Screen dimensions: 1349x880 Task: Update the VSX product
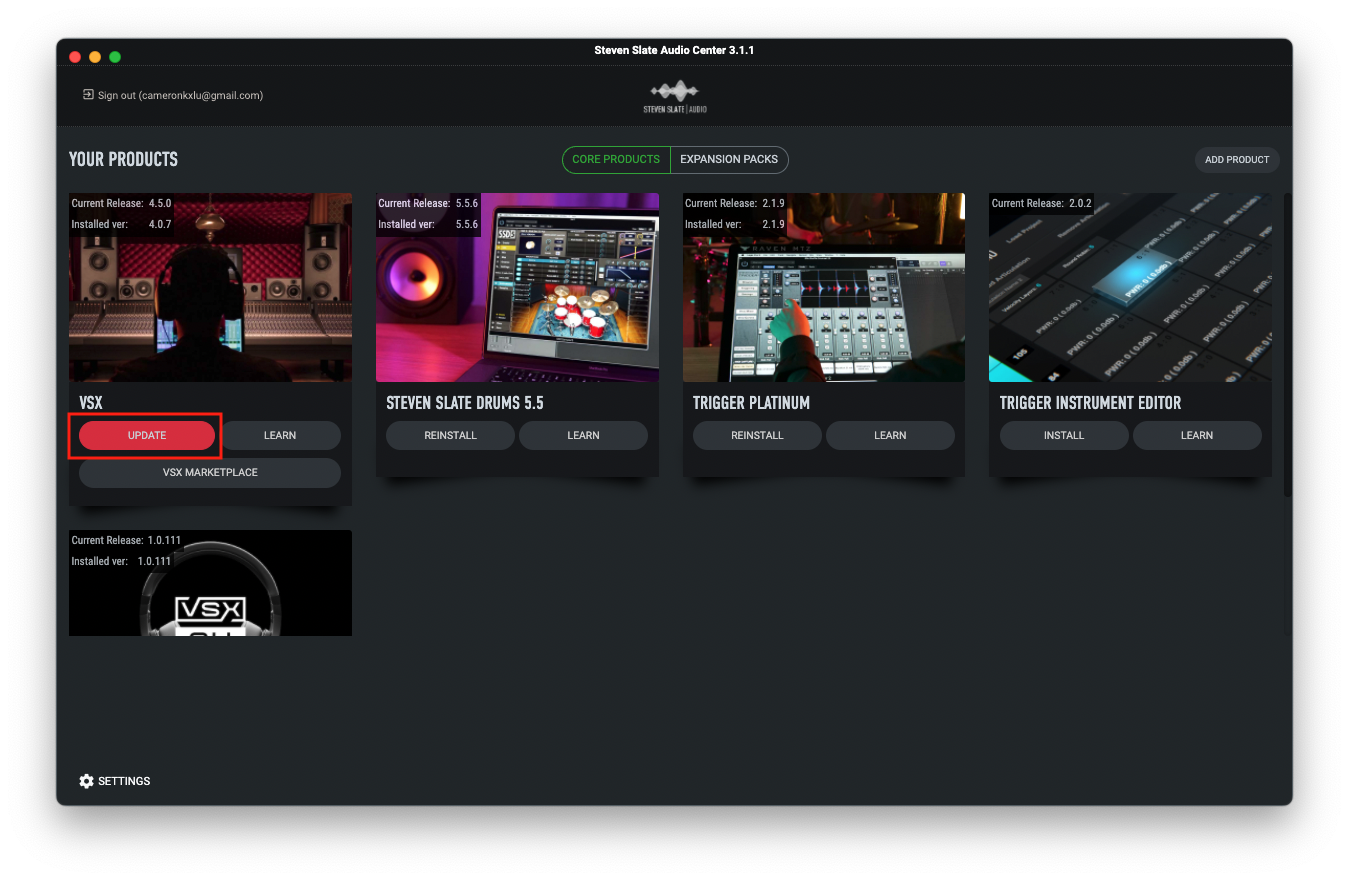coord(147,435)
